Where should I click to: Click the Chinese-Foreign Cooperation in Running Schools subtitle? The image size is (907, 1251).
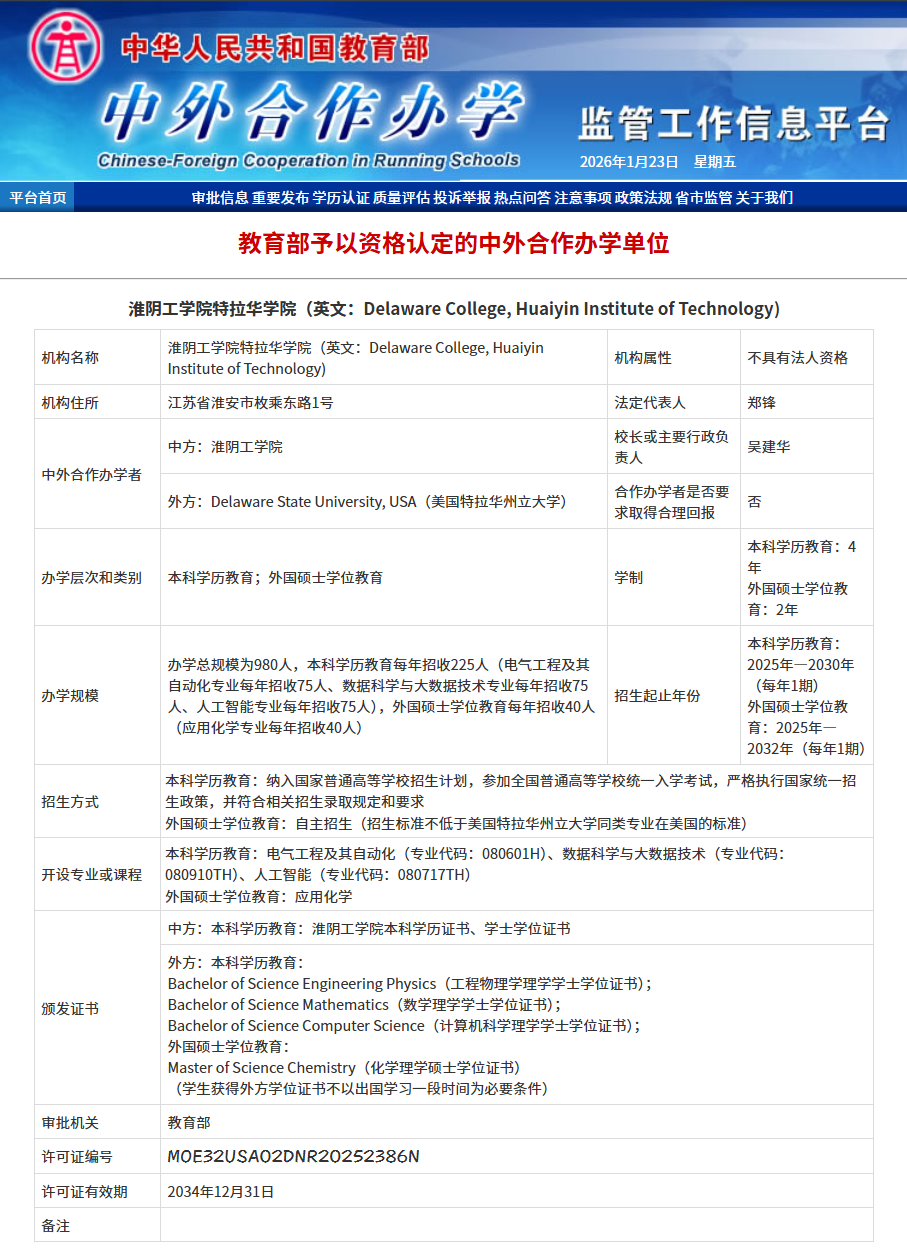(x=309, y=160)
